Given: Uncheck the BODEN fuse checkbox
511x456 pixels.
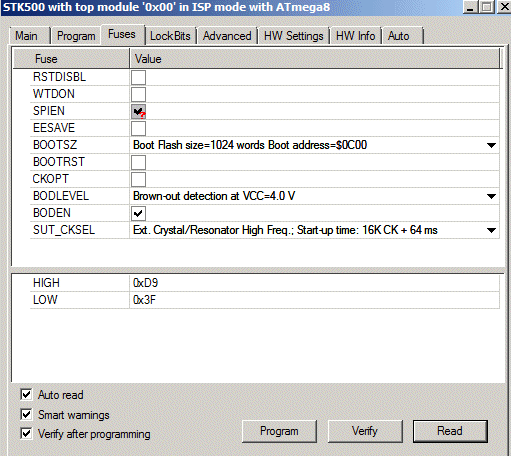Looking at the screenshot, I should coord(138,213).
